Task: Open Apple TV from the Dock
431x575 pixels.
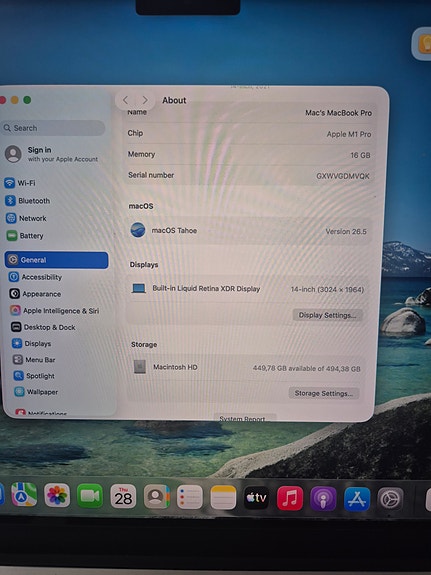Action: point(256,498)
